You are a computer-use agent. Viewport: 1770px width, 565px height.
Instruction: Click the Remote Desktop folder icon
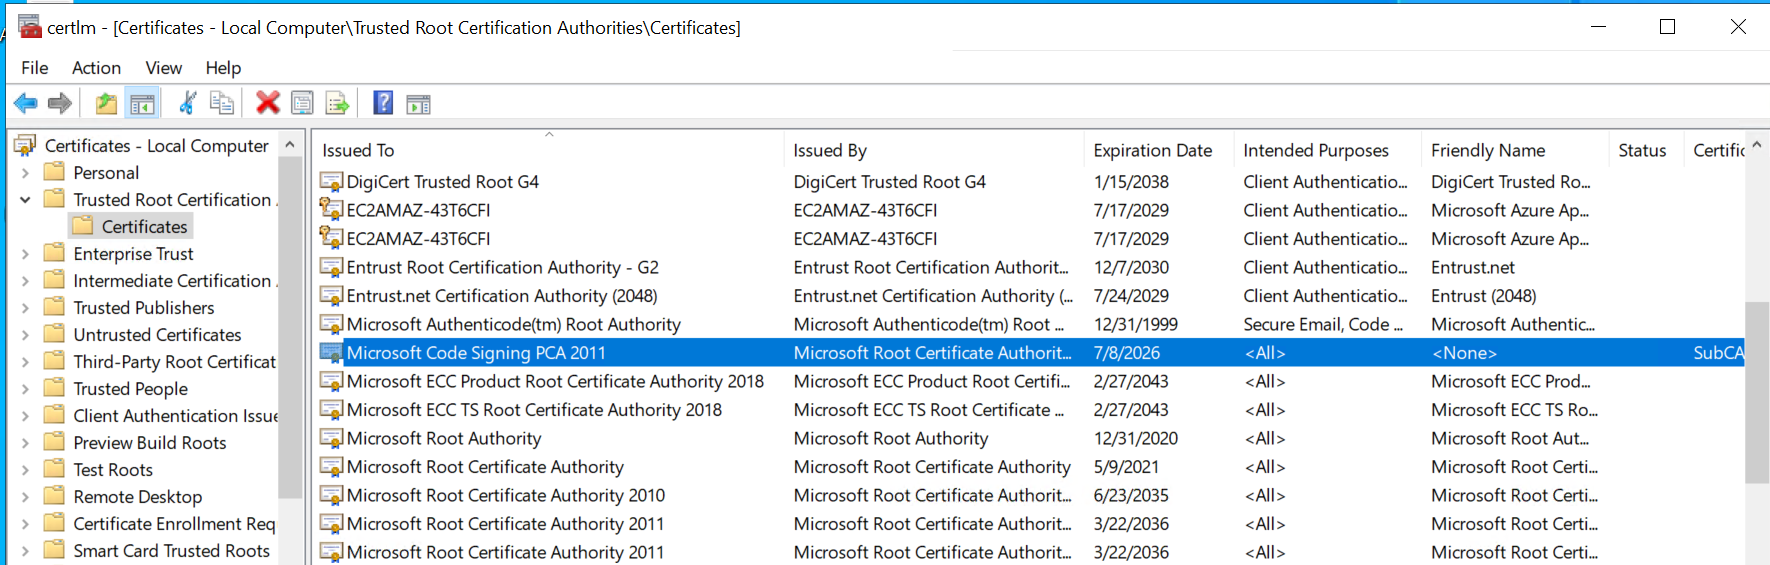tap(55, 496)
